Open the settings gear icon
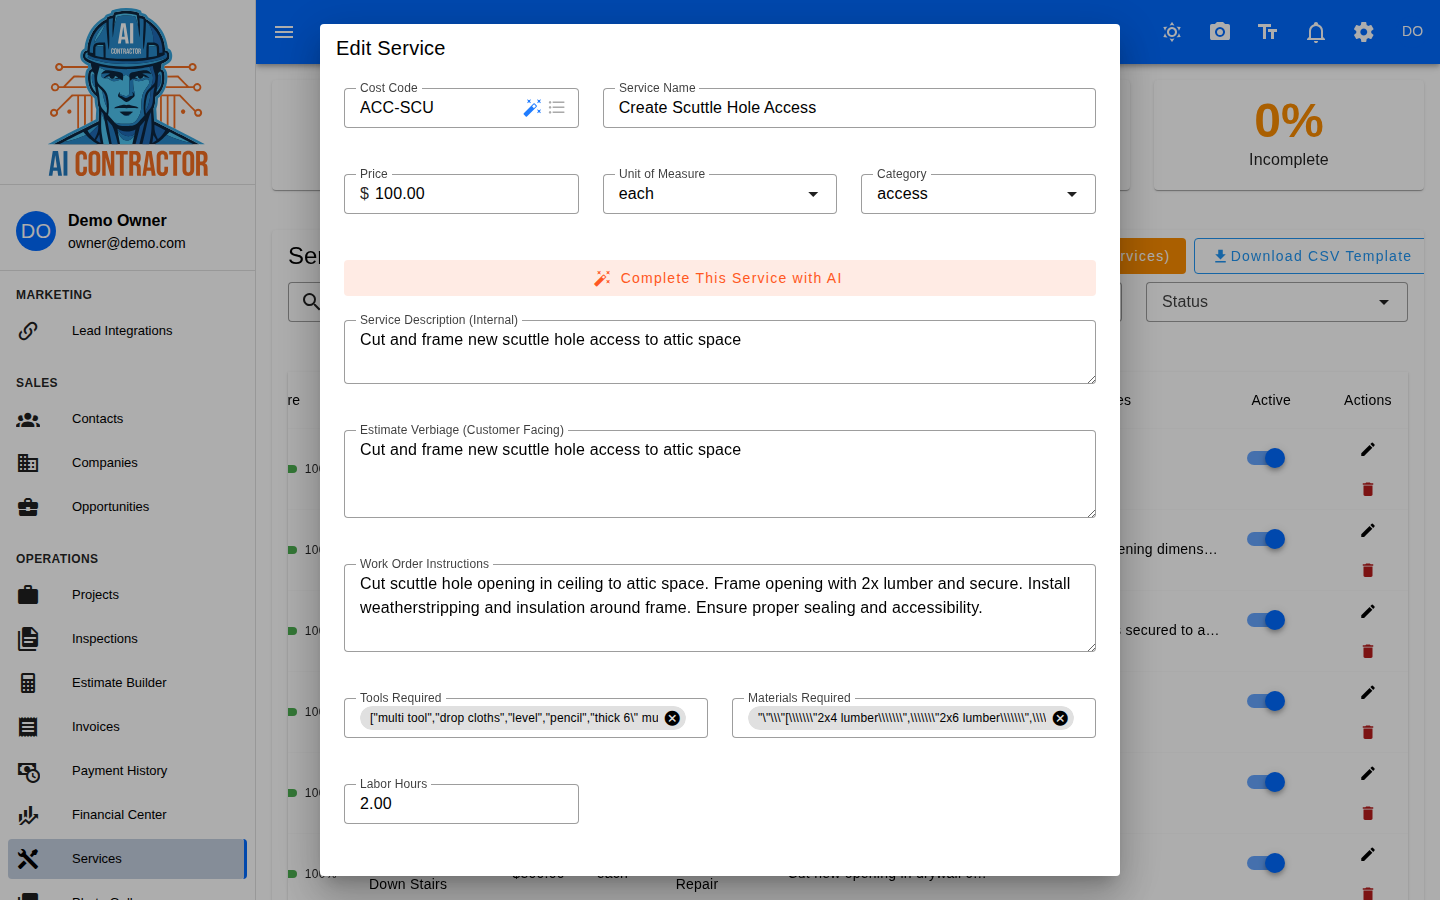Viewport: 1440px width, 900px height. (x=1364, y=32)
